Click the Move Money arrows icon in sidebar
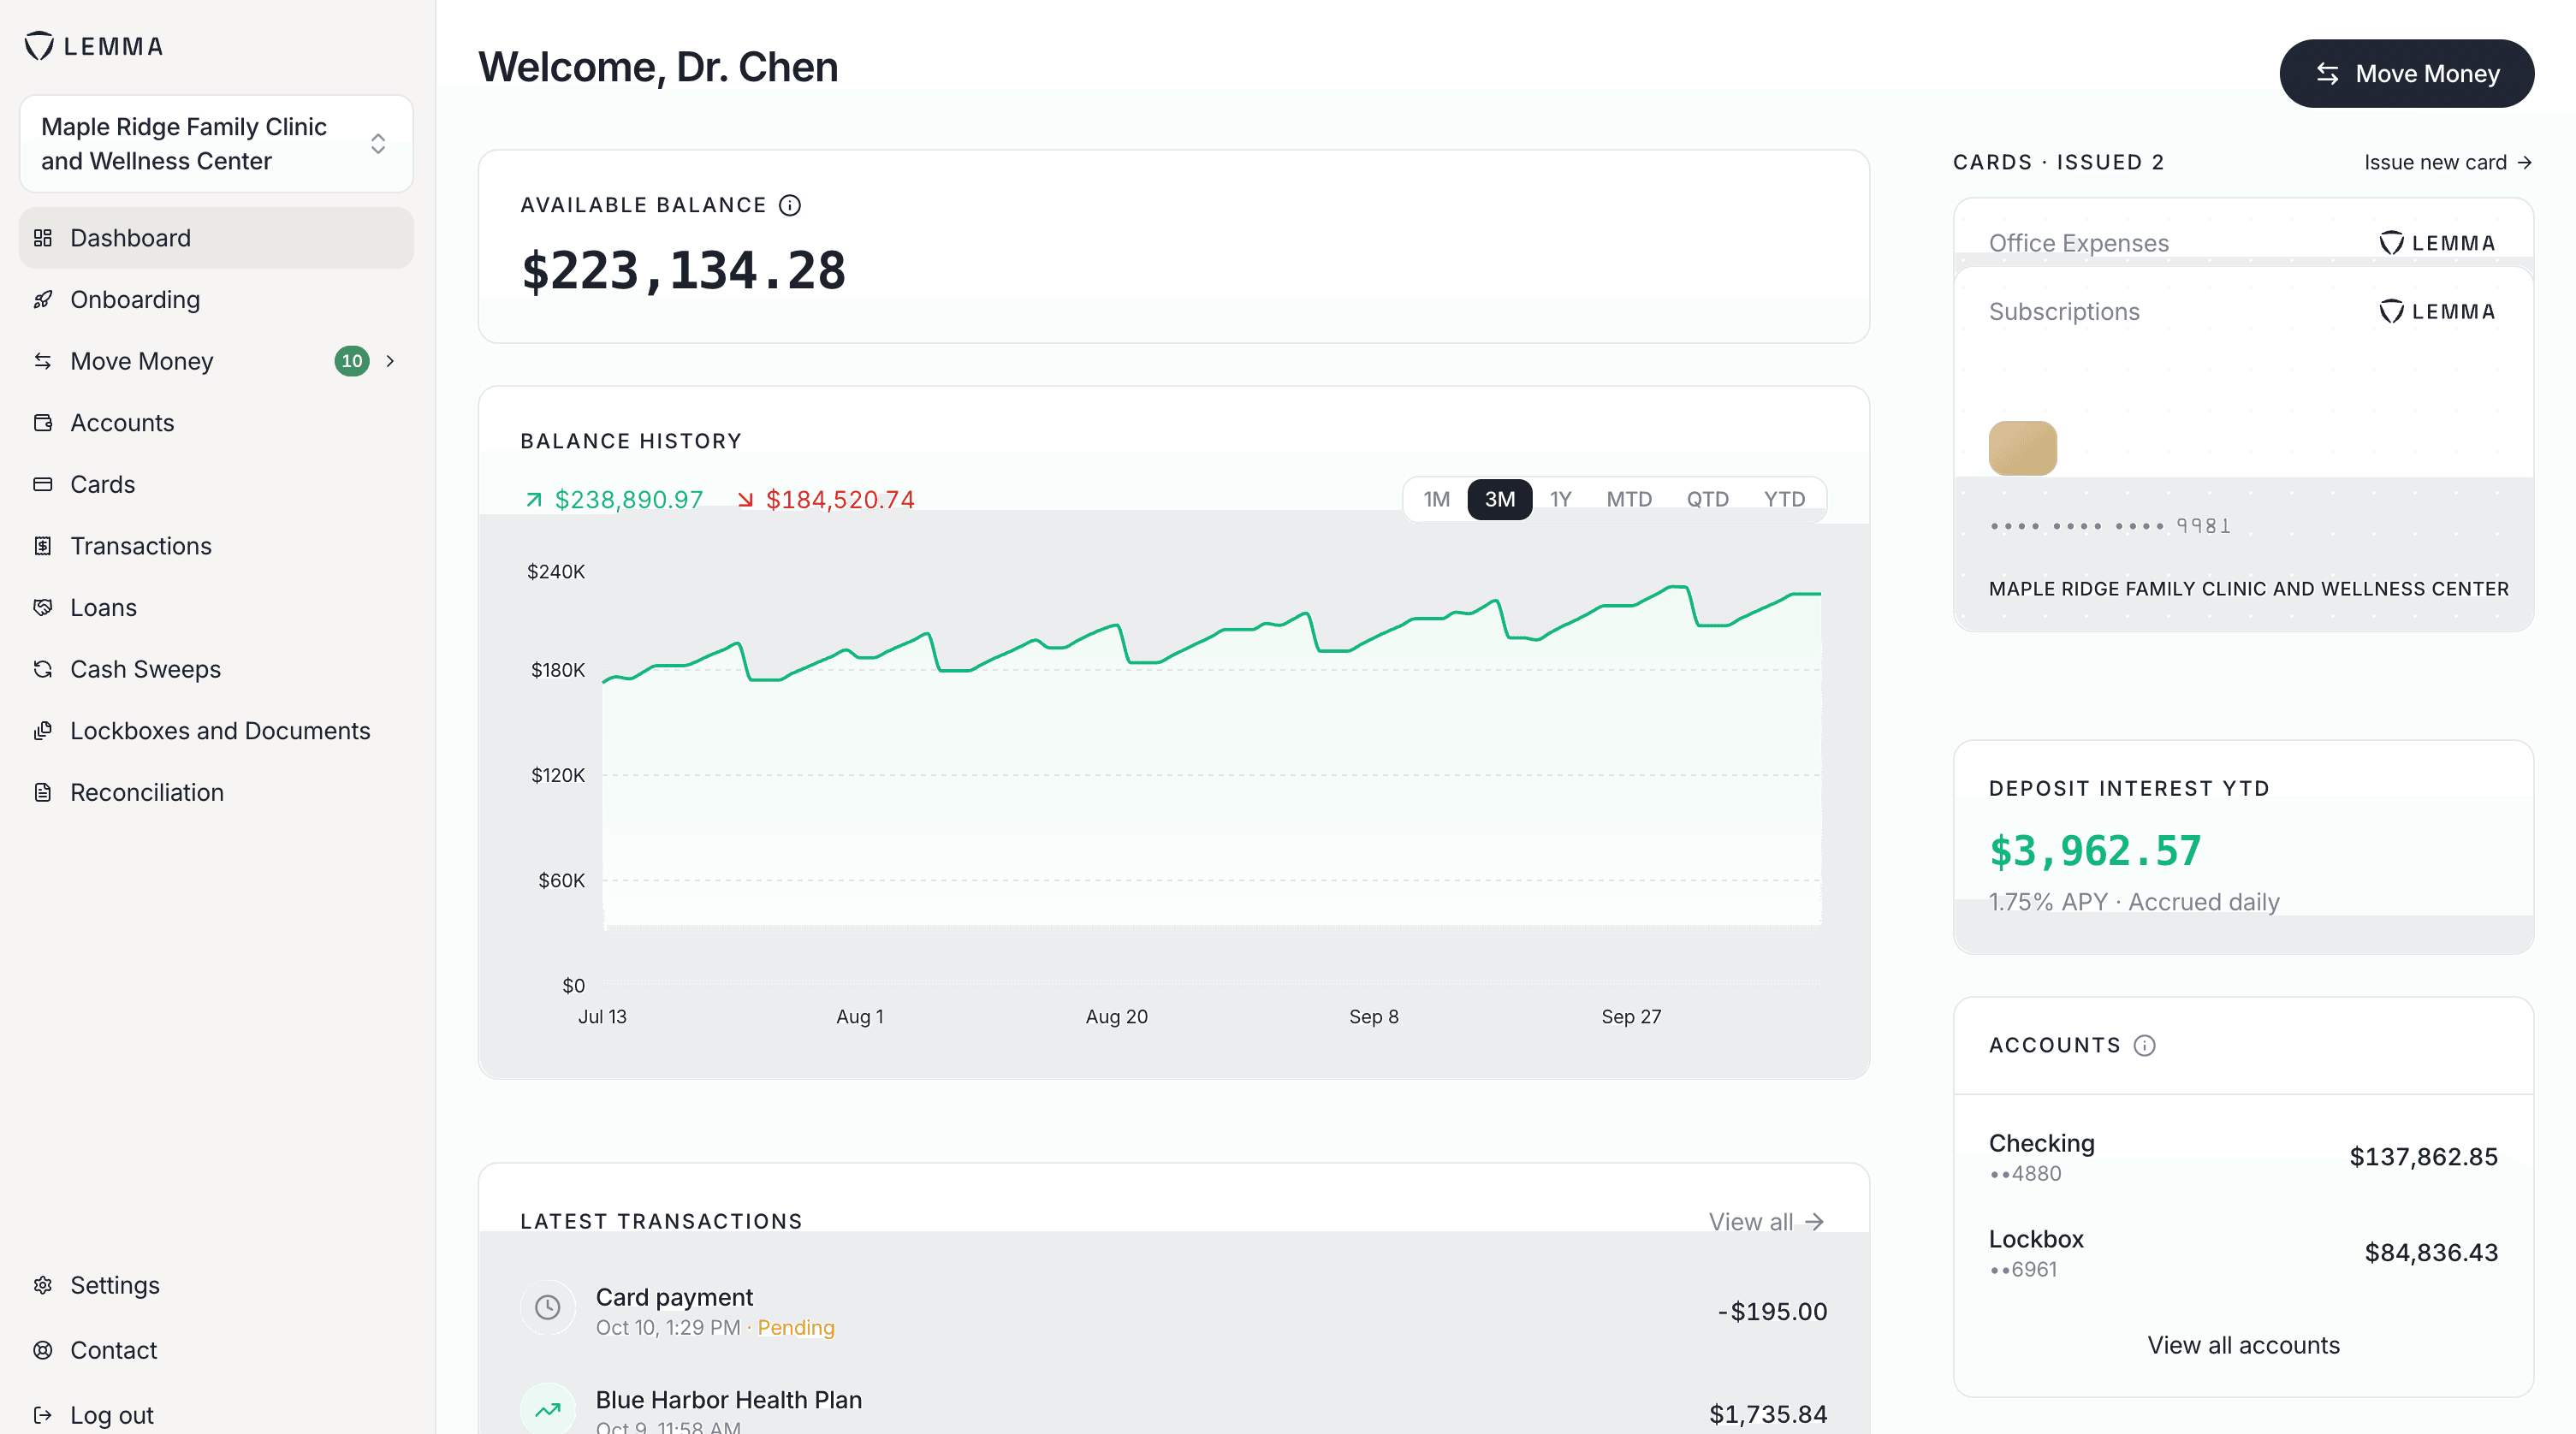Viewport: 2576px width, 1434px height. 43,361
